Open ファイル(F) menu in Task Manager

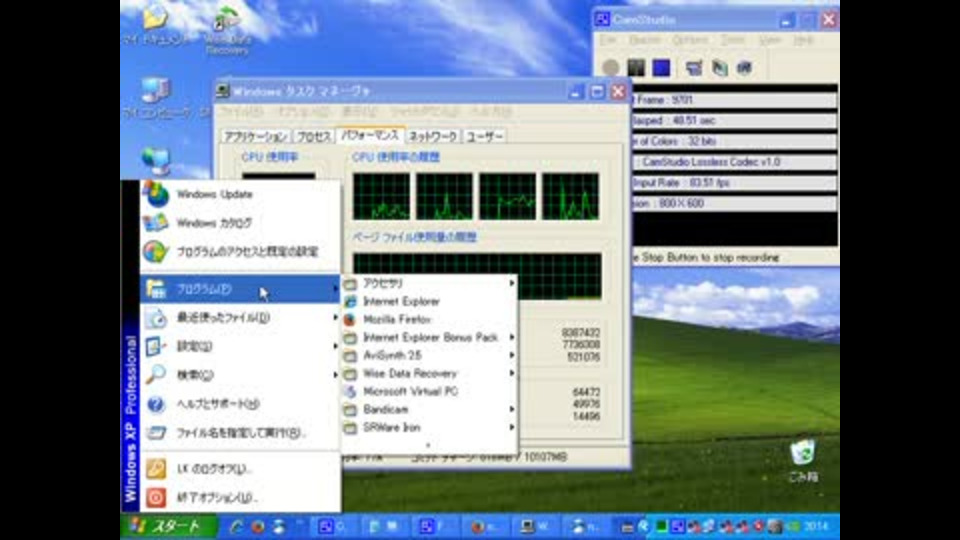click(x=242, y=112)
